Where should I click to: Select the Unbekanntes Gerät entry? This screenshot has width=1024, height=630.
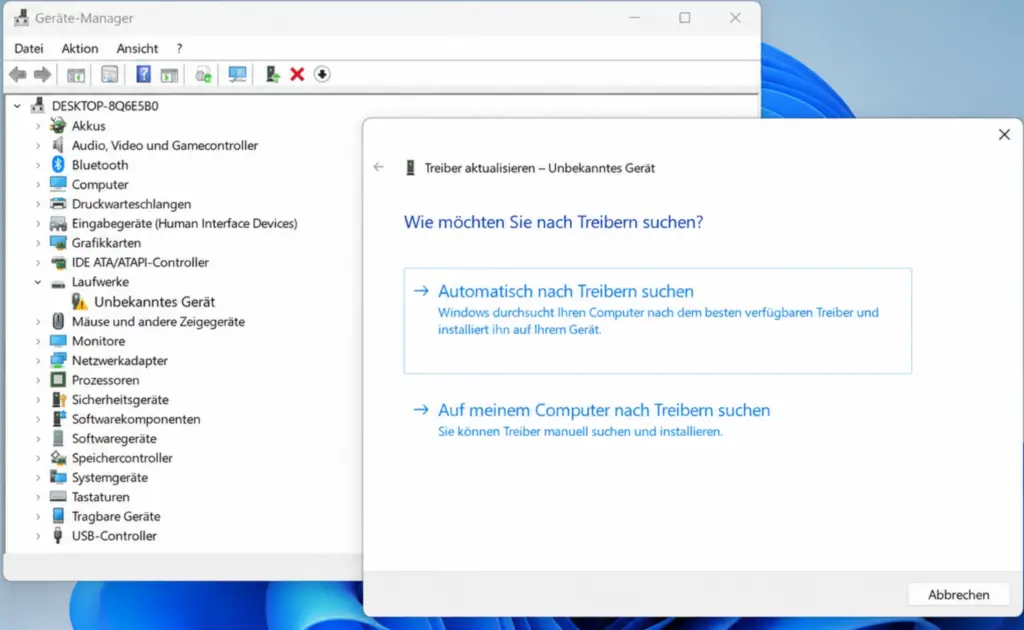pos(154,302)
